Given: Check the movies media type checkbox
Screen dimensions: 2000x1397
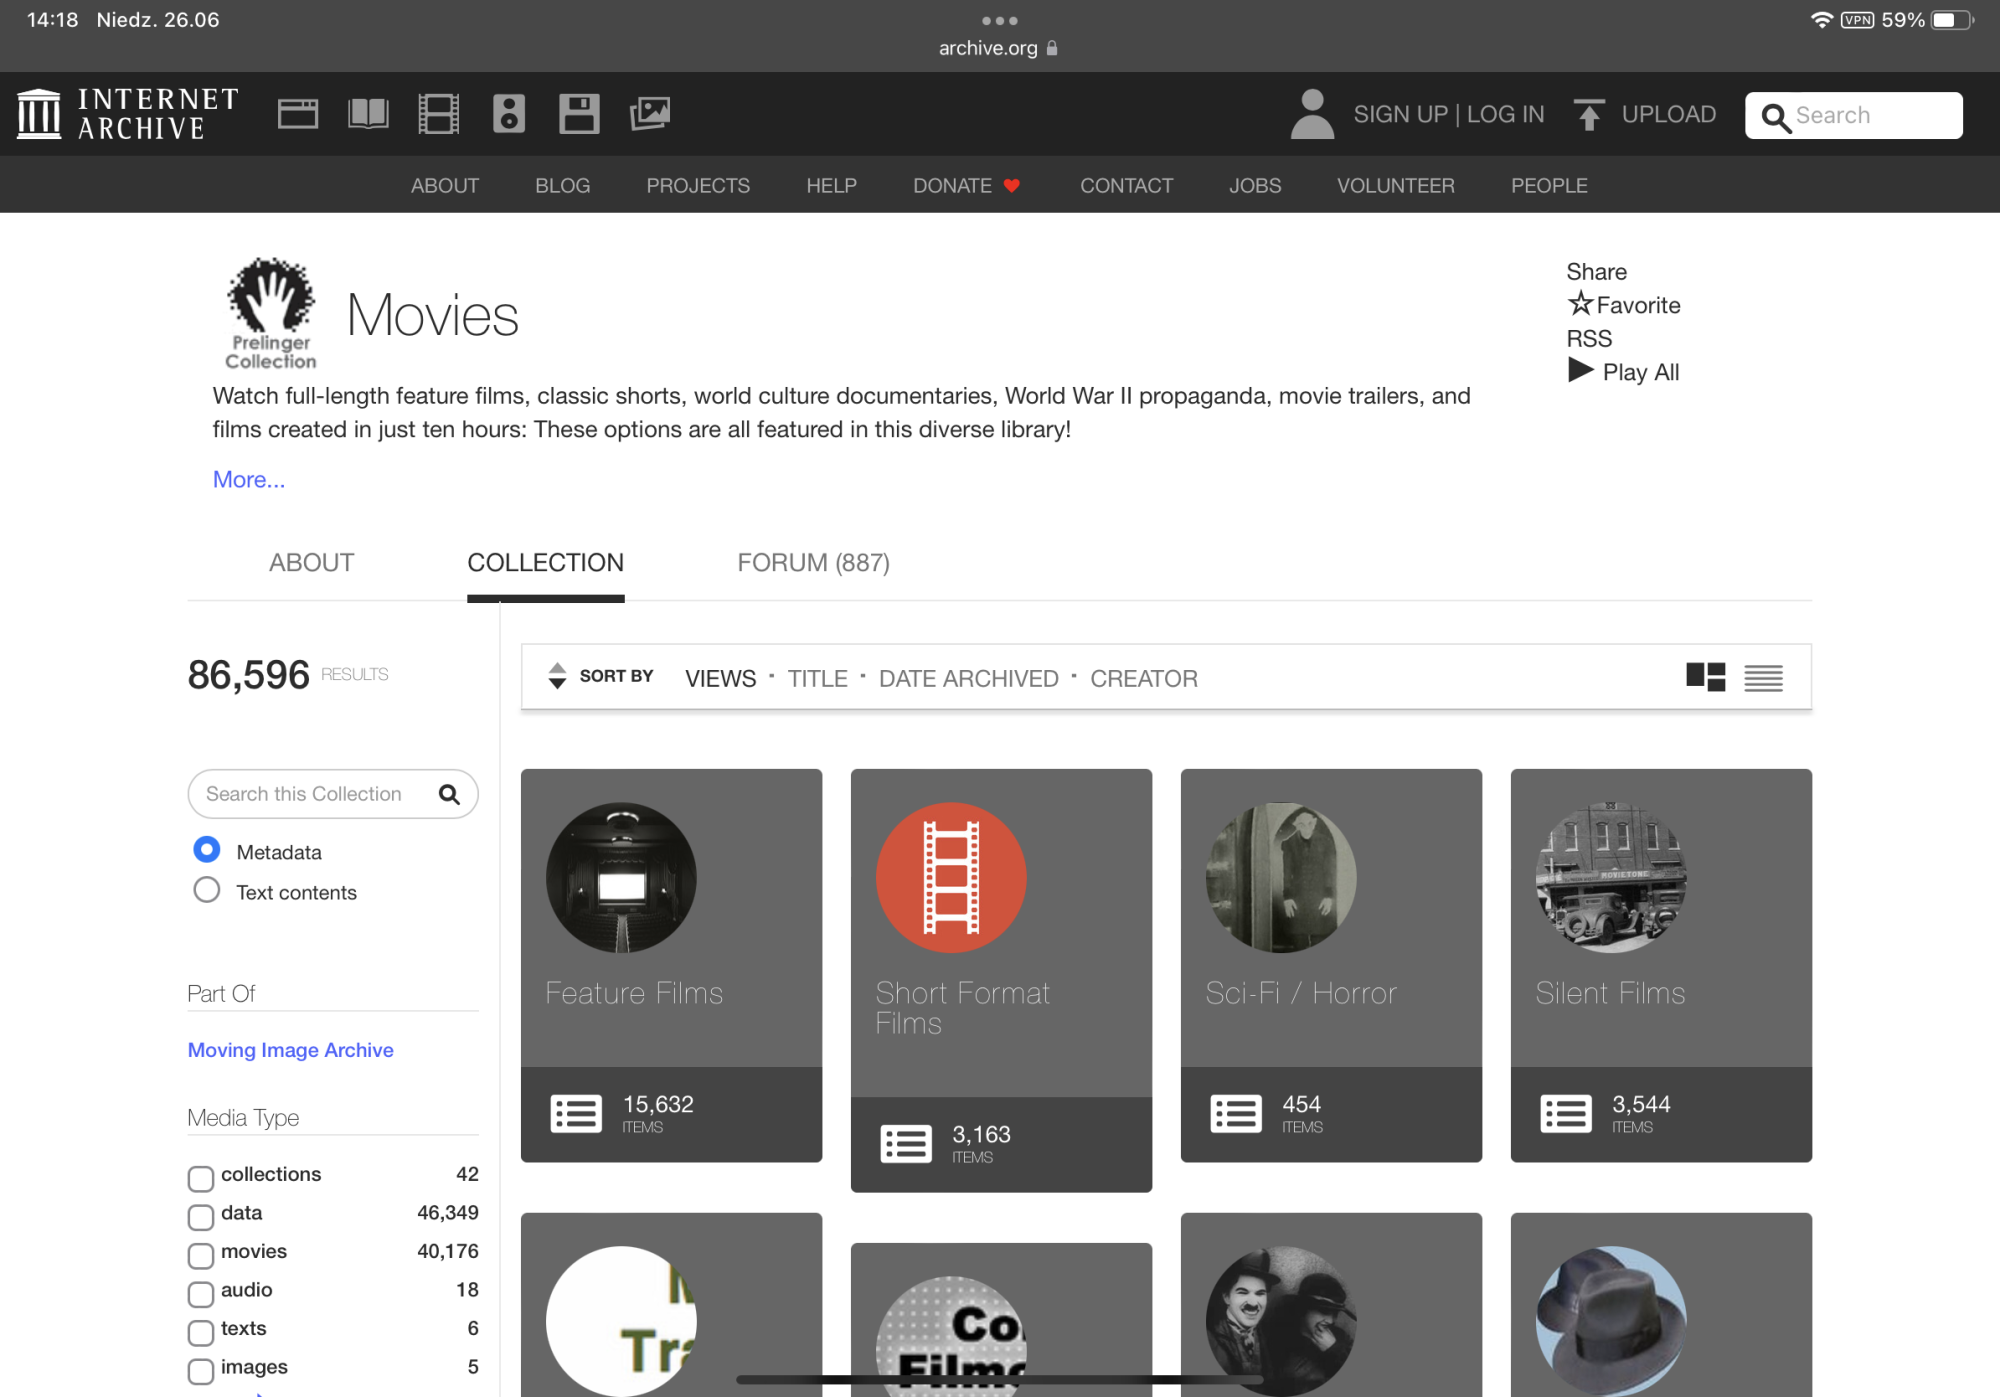Looking at the screenshot, I should click(201, 1255).
